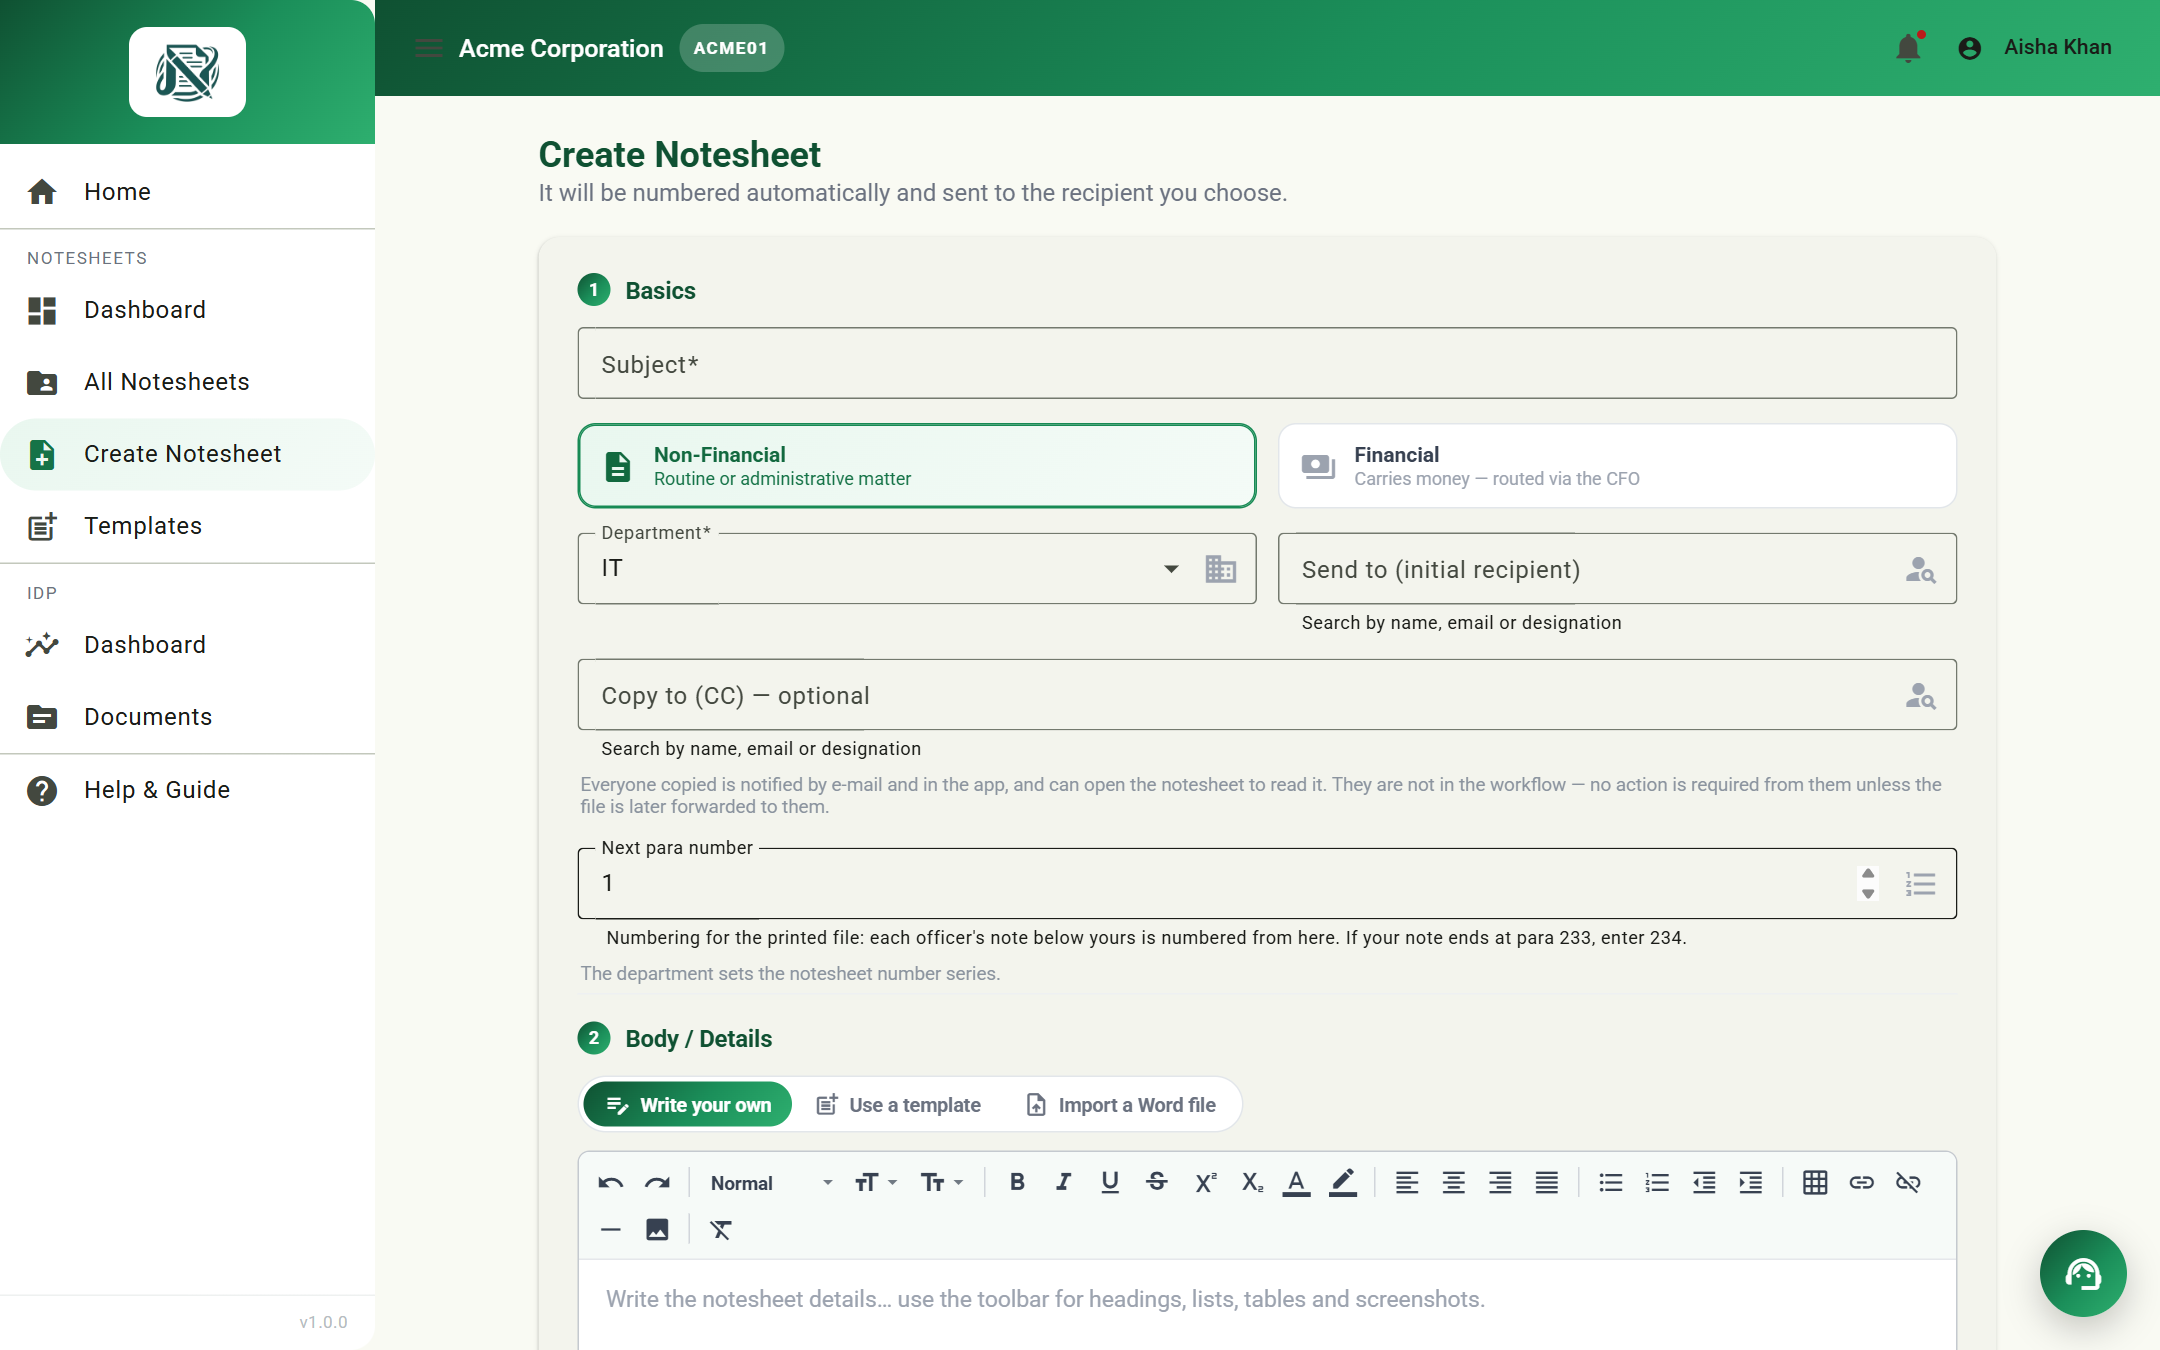Open the hamburger menu beside Acme Corporation

pyautogui.click(x=429, y=48)
